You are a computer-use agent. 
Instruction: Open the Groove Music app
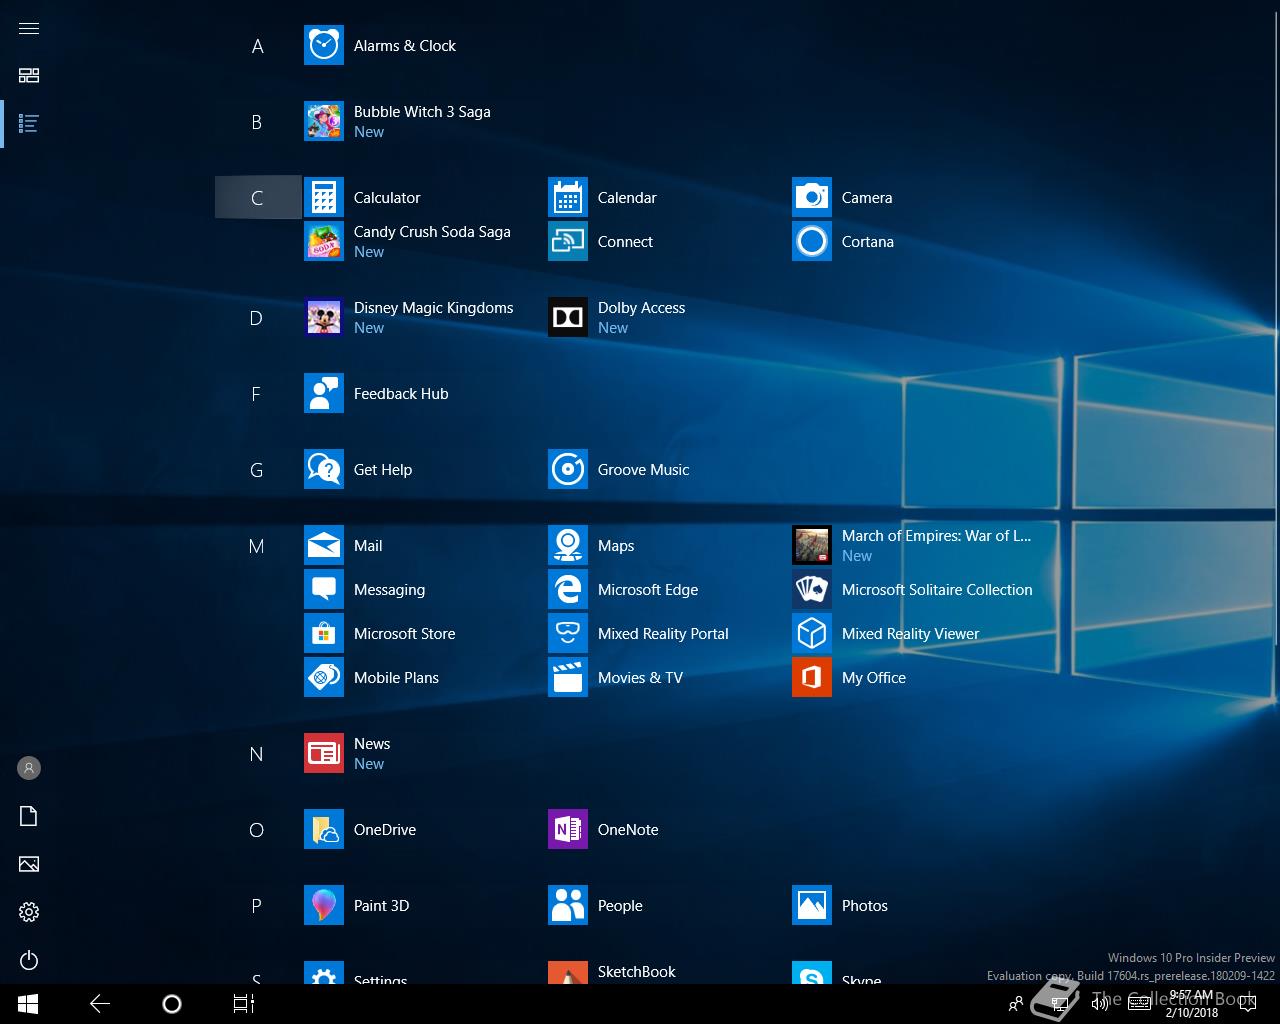click(618, 470)
